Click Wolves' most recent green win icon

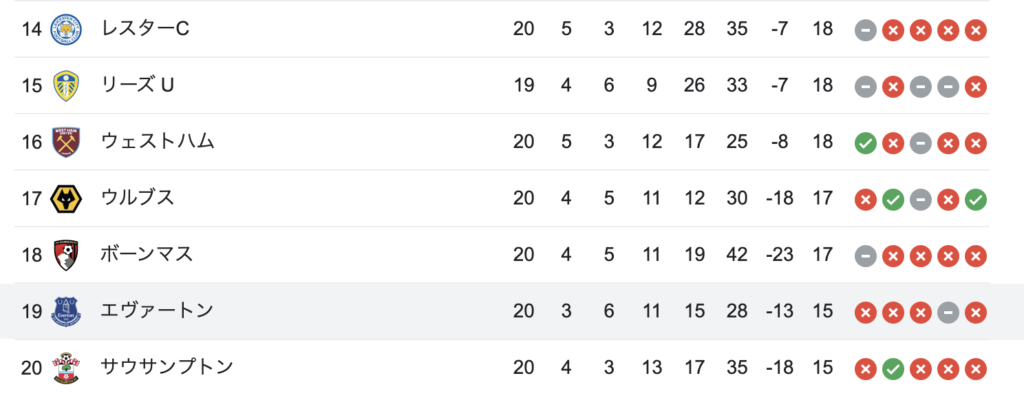[976, 199]
